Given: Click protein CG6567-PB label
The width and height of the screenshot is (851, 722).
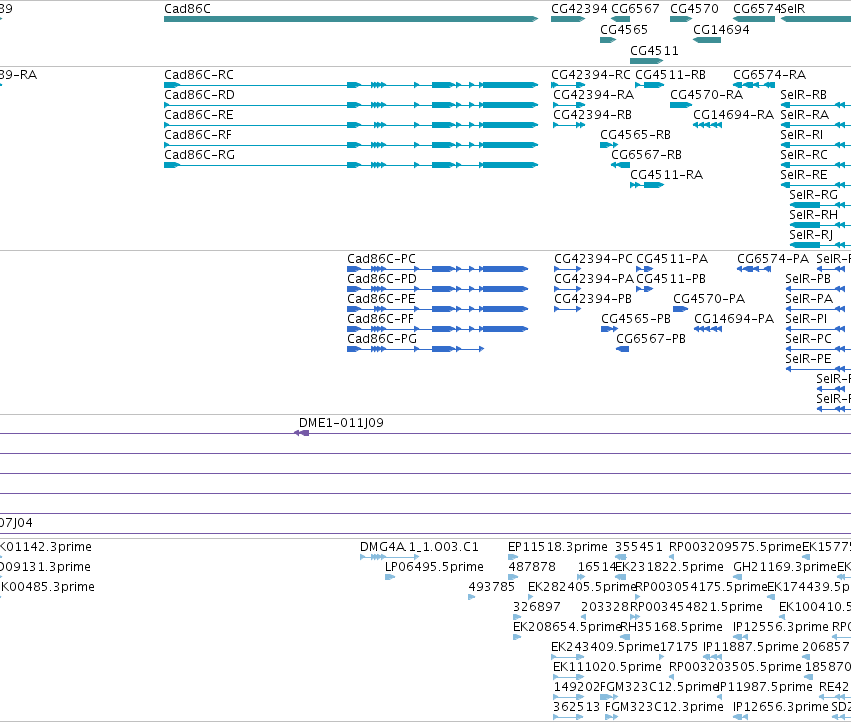Looking at the screenshot, I should point(651,339).
